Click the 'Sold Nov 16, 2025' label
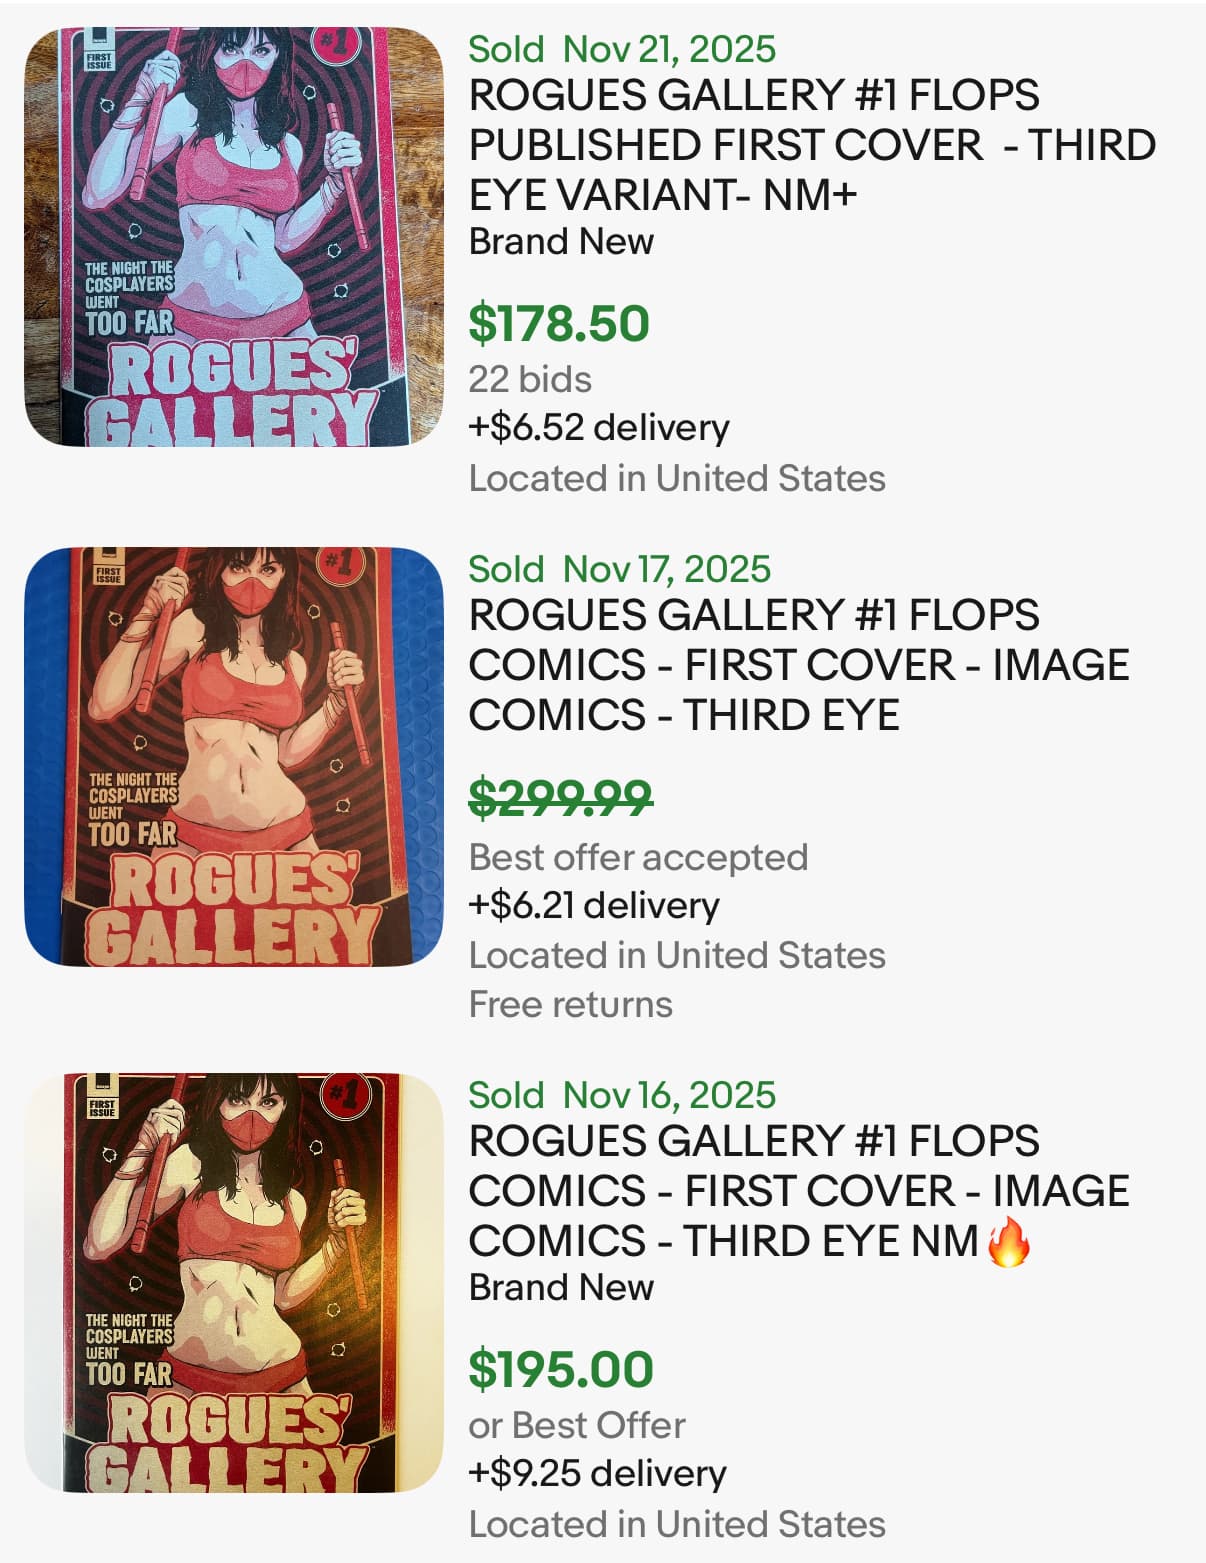Screen dimensions: 1206x1563 pyautogui.click(x=622, y=1095)
